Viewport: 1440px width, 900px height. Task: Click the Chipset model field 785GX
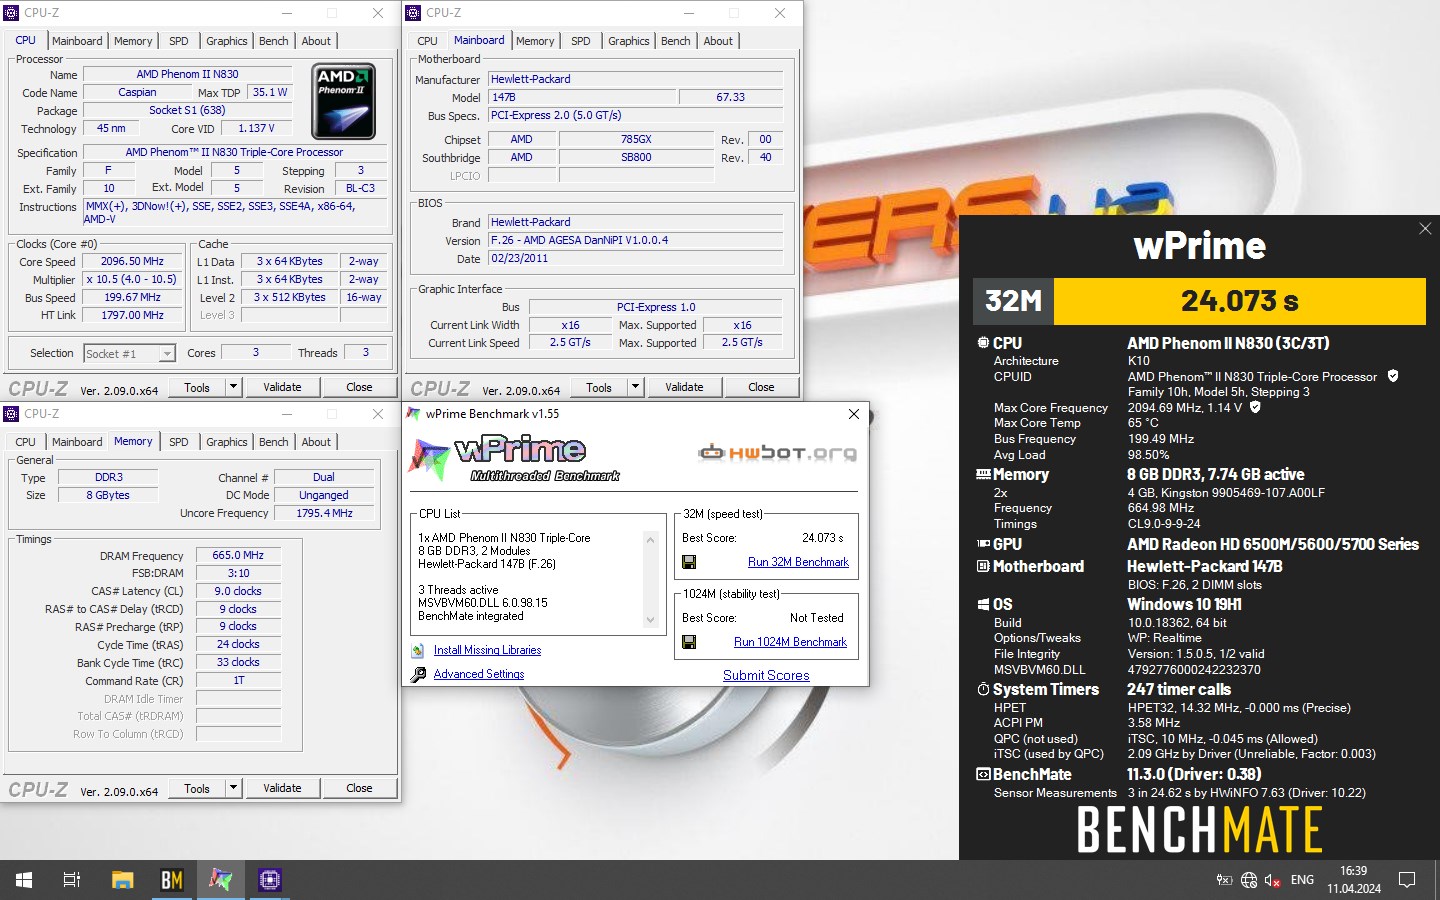click(636, 139)
